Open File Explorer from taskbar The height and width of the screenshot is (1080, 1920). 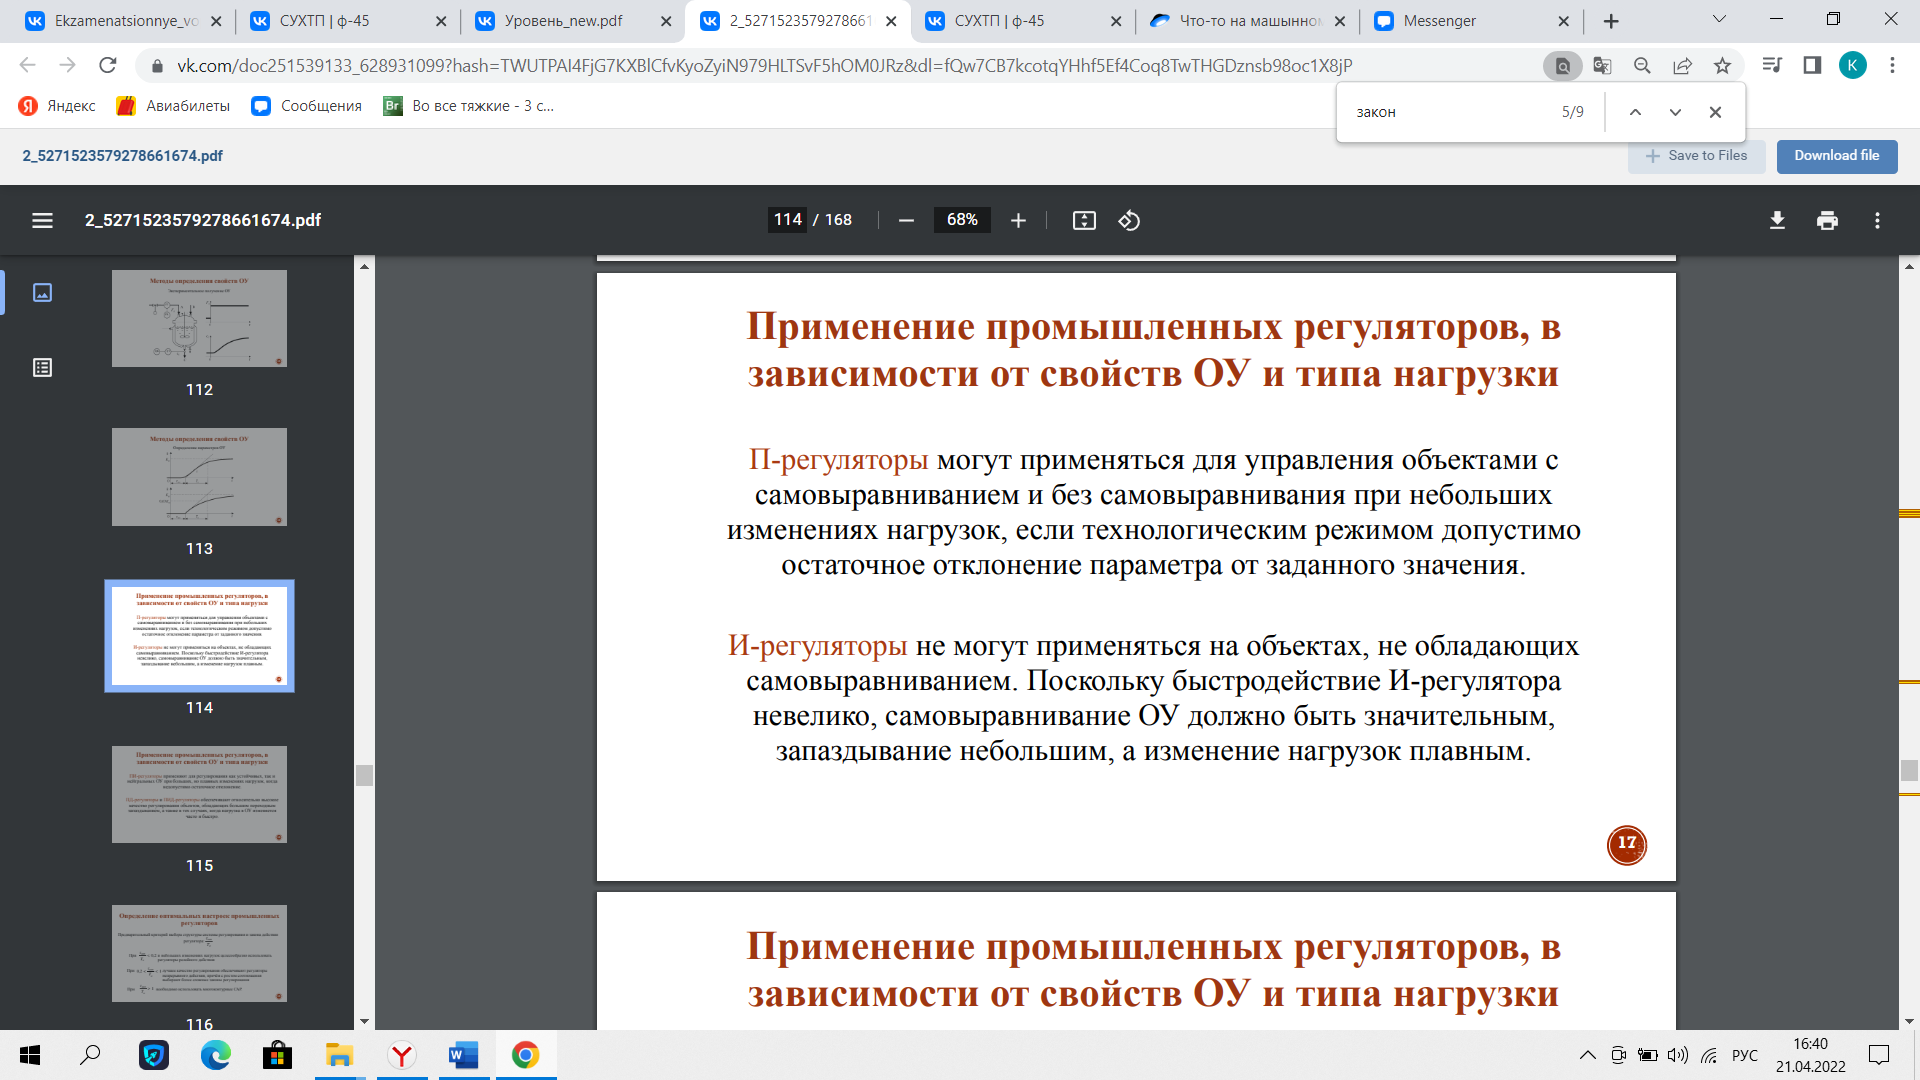(339, 1055)
